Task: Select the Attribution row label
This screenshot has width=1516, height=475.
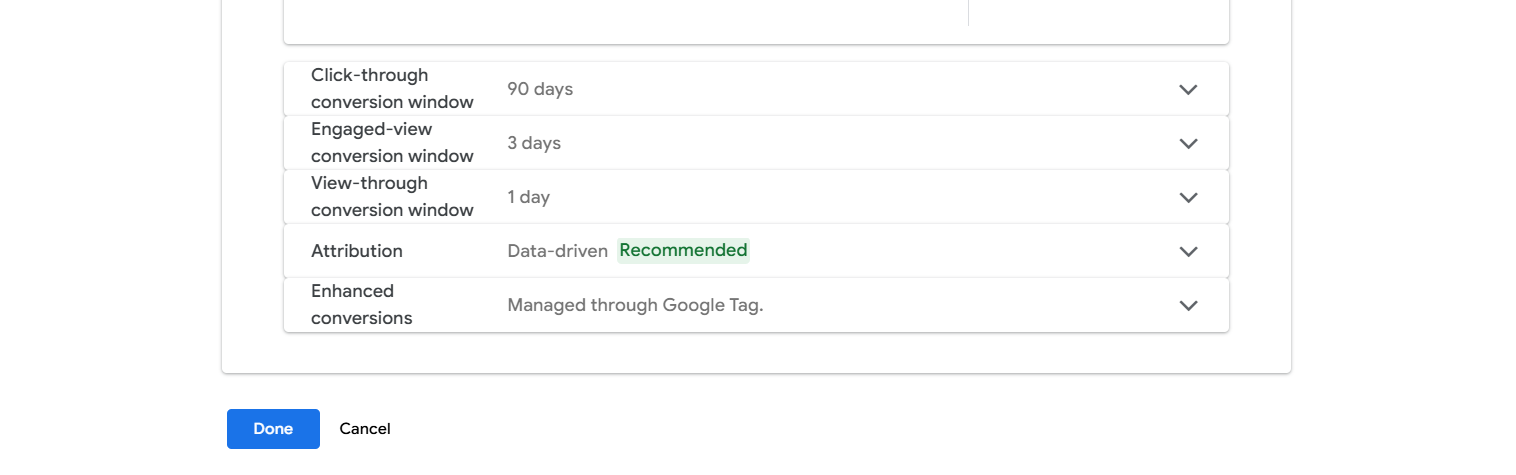Action: point(357,251)
